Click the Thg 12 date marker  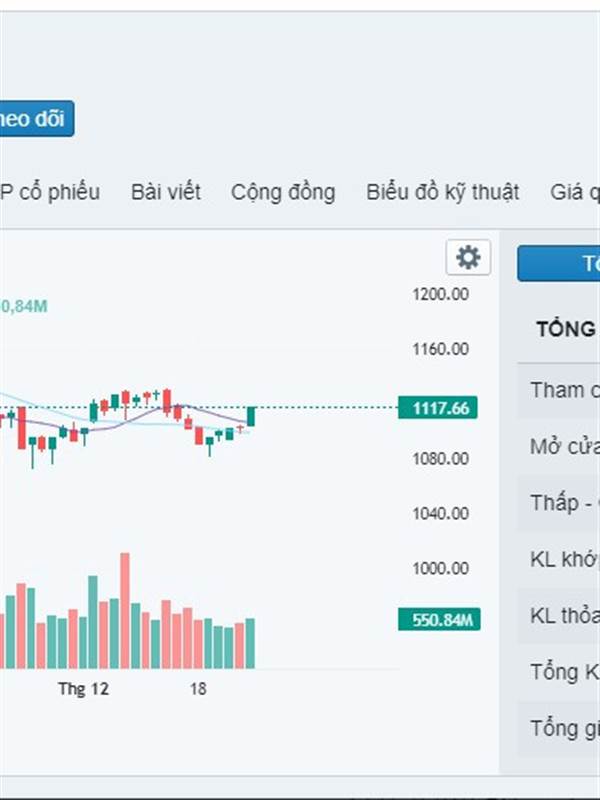[x=83, y=689]
